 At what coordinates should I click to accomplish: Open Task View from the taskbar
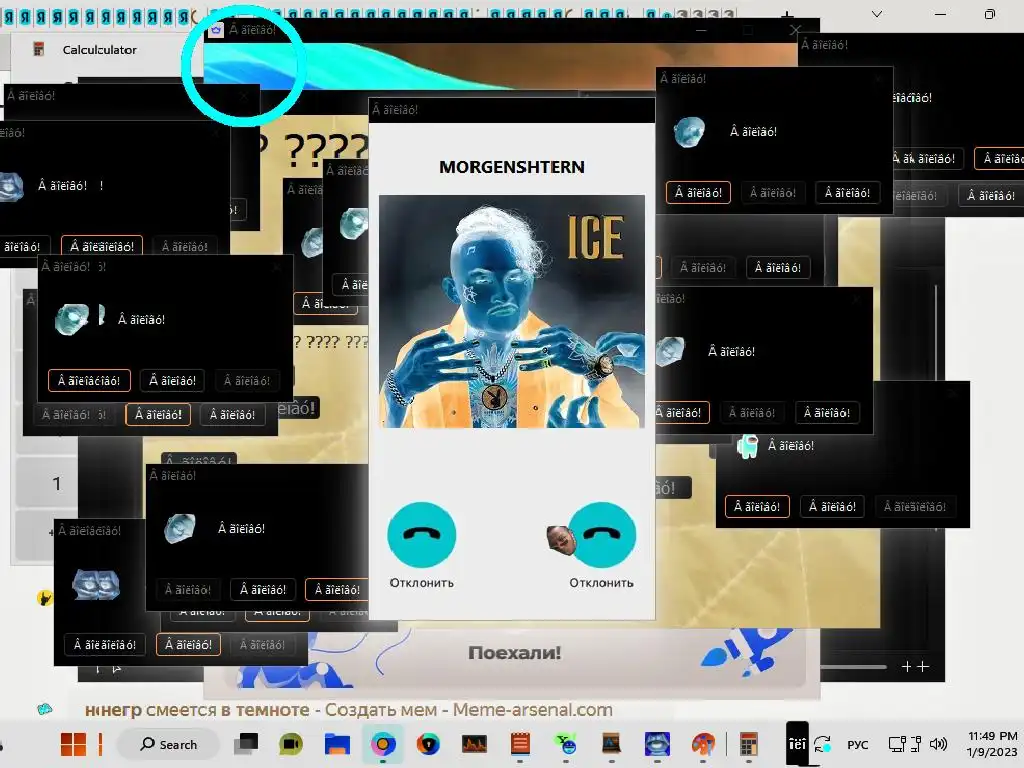pos(247,744)
